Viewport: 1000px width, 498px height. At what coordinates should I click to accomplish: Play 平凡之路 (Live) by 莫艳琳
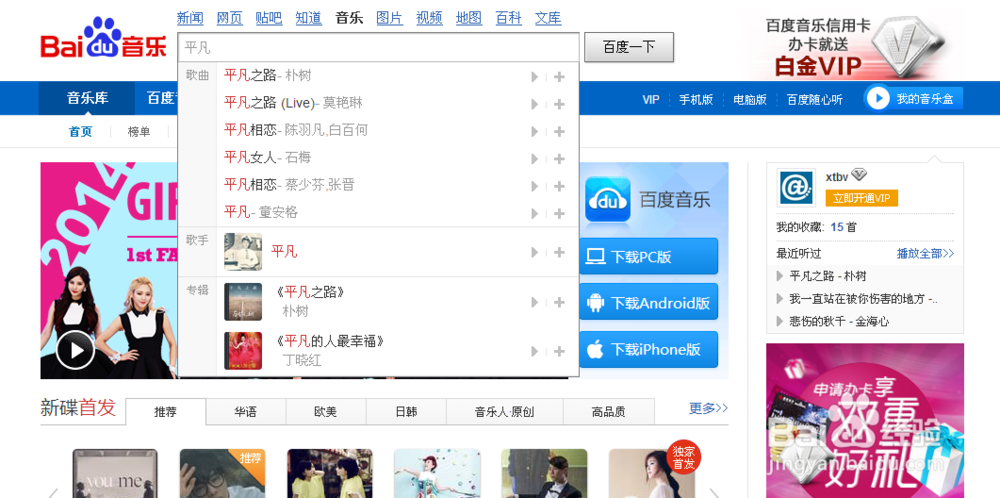[x=534, y=104]
